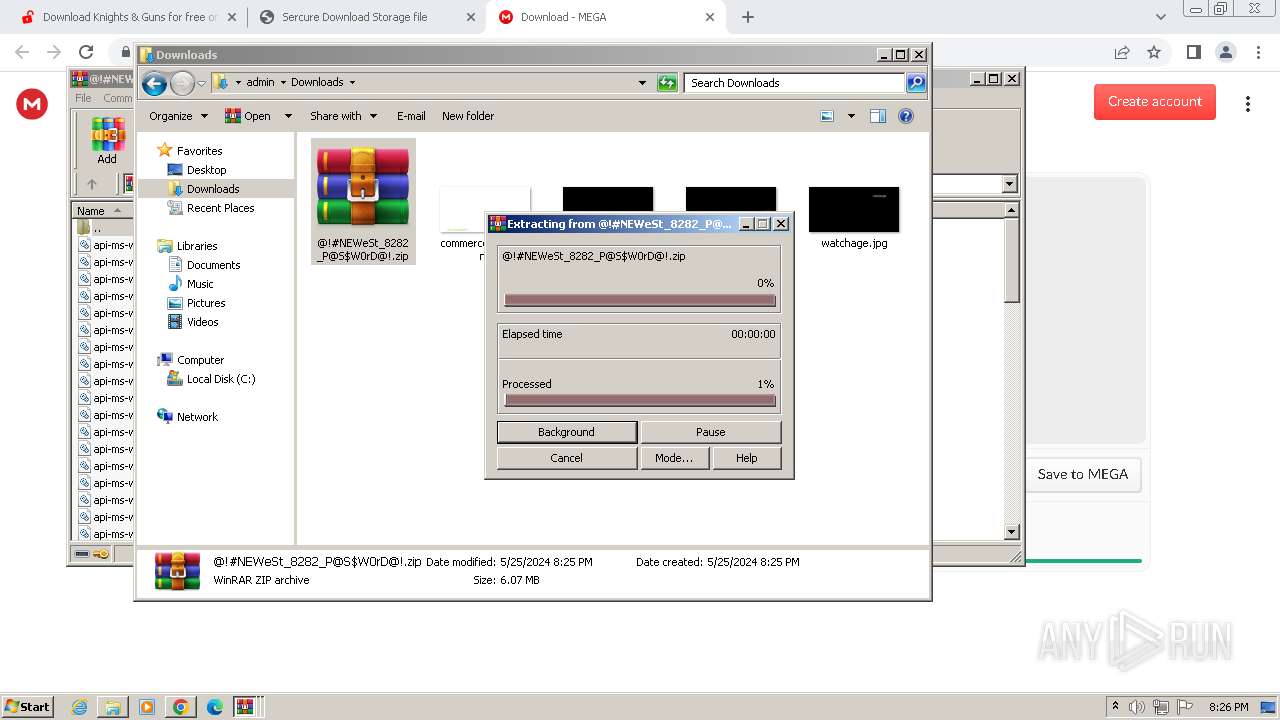Cancel the extraction

(x=566, y=458)
